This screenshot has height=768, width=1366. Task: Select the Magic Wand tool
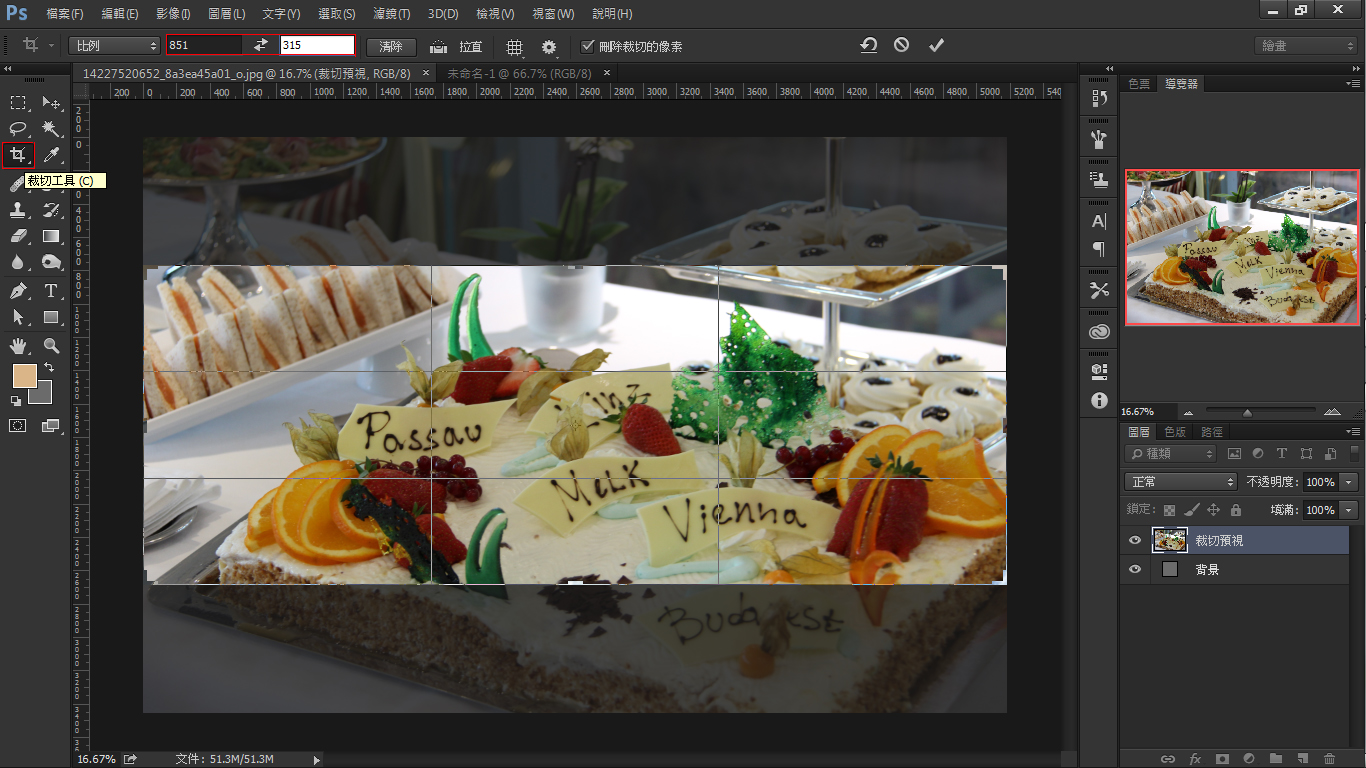tap(51, 129)
